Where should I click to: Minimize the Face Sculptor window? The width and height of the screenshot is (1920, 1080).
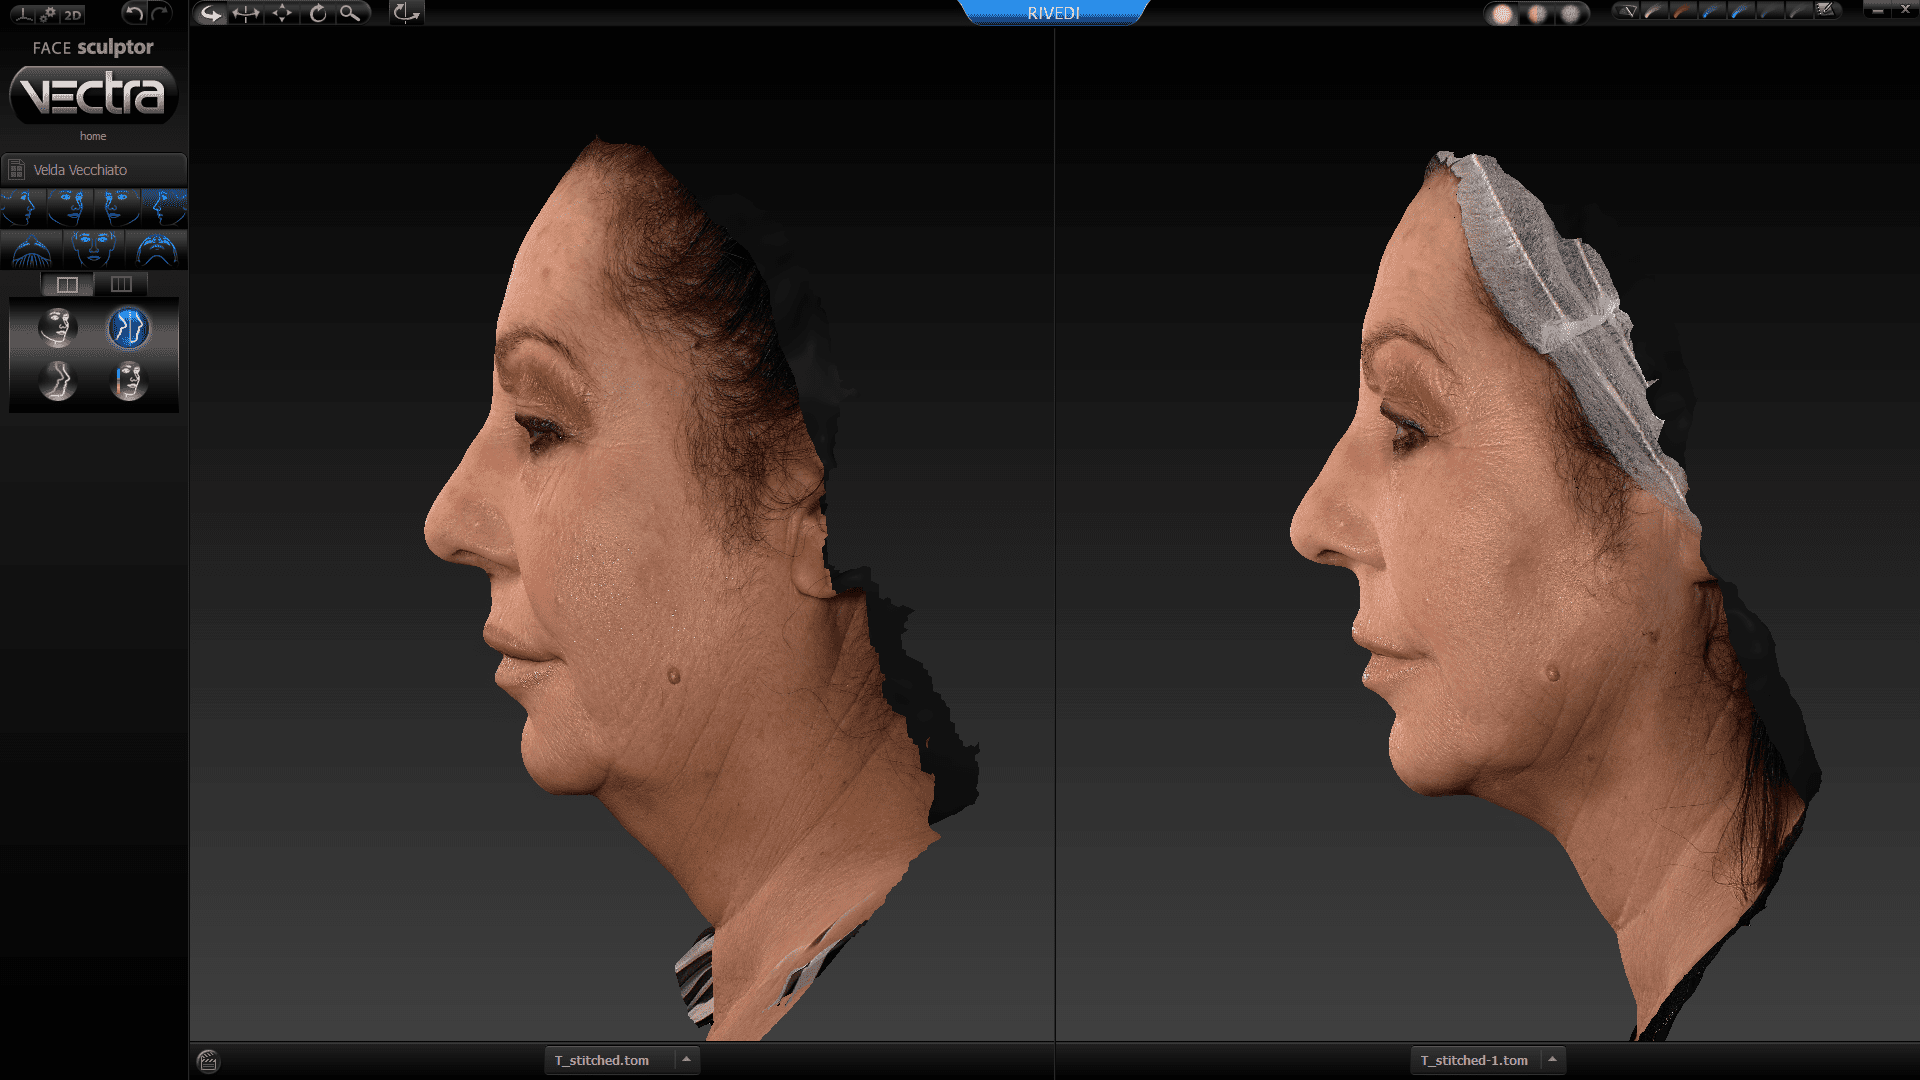(1876, 10)
